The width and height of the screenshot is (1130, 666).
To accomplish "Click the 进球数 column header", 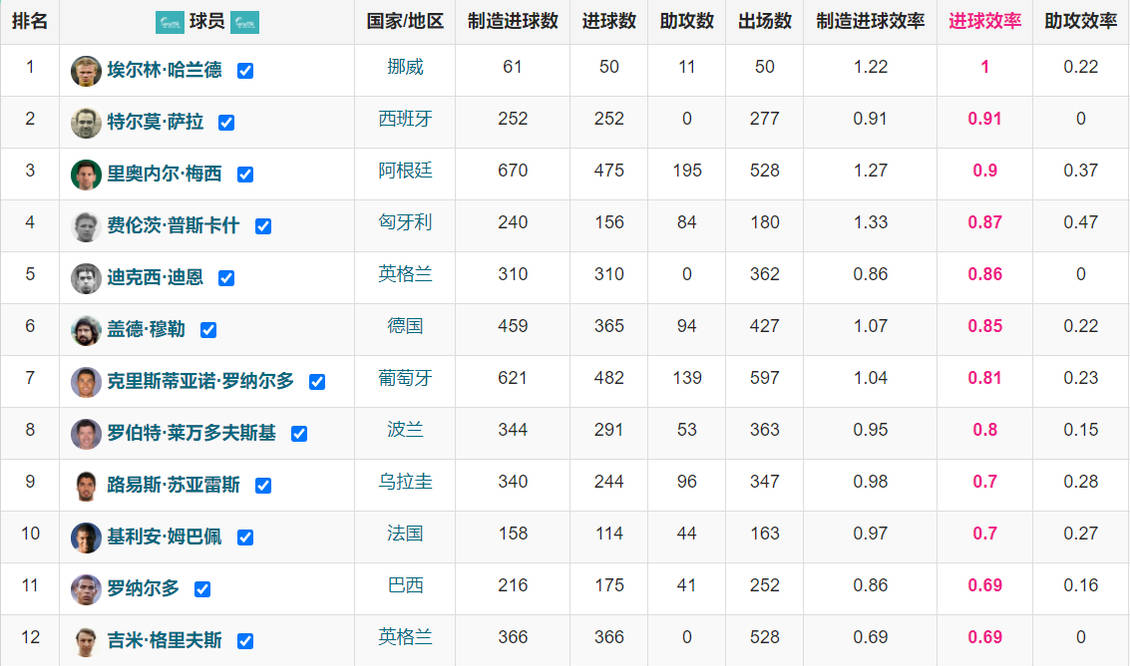I will click(x=609, y=22).
